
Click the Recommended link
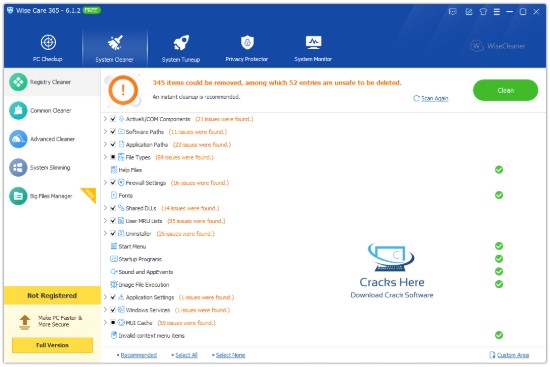click(139, 355)
